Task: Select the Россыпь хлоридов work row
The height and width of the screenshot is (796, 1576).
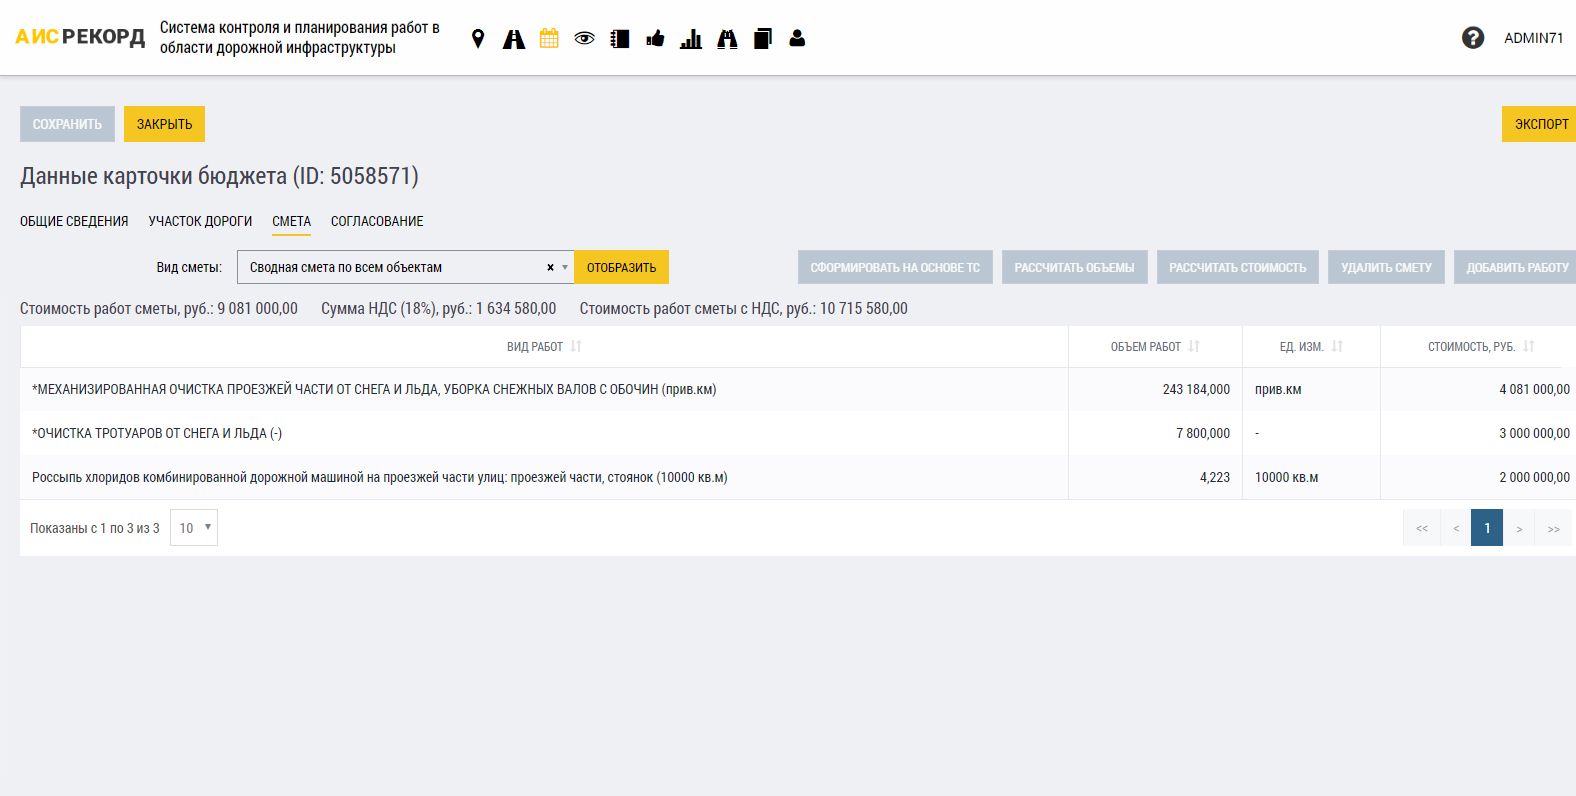Action: pos(796,478)
